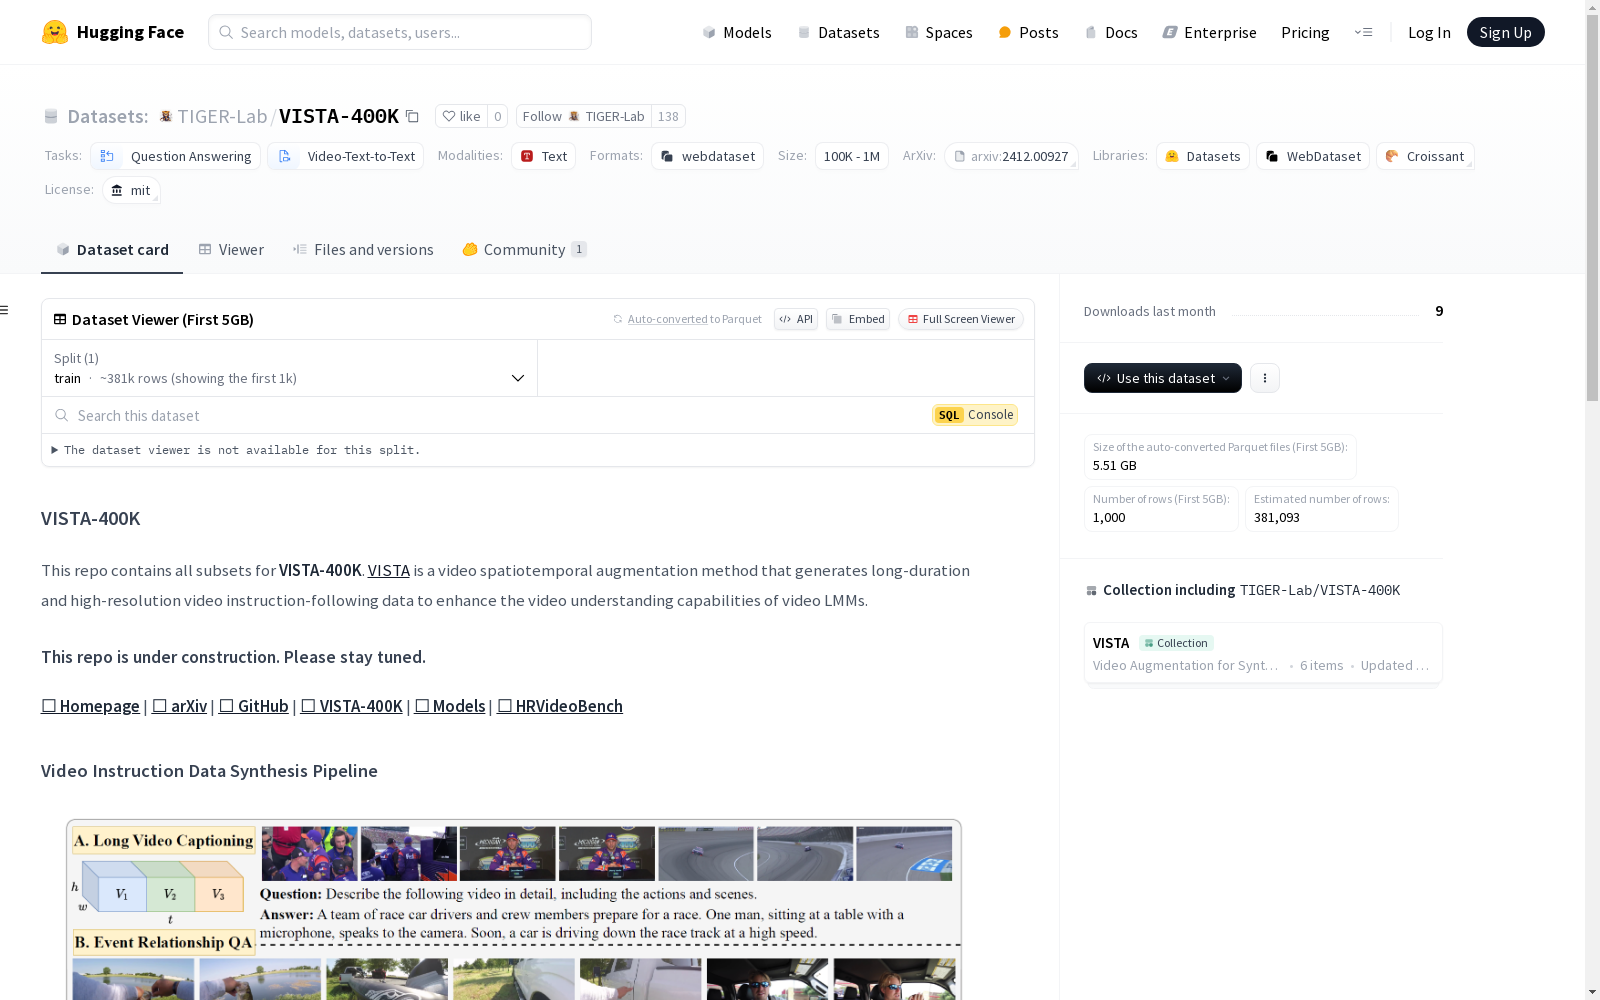
Task: Focus the Search models, datasets, users box
Action: (x=400, y=32)
